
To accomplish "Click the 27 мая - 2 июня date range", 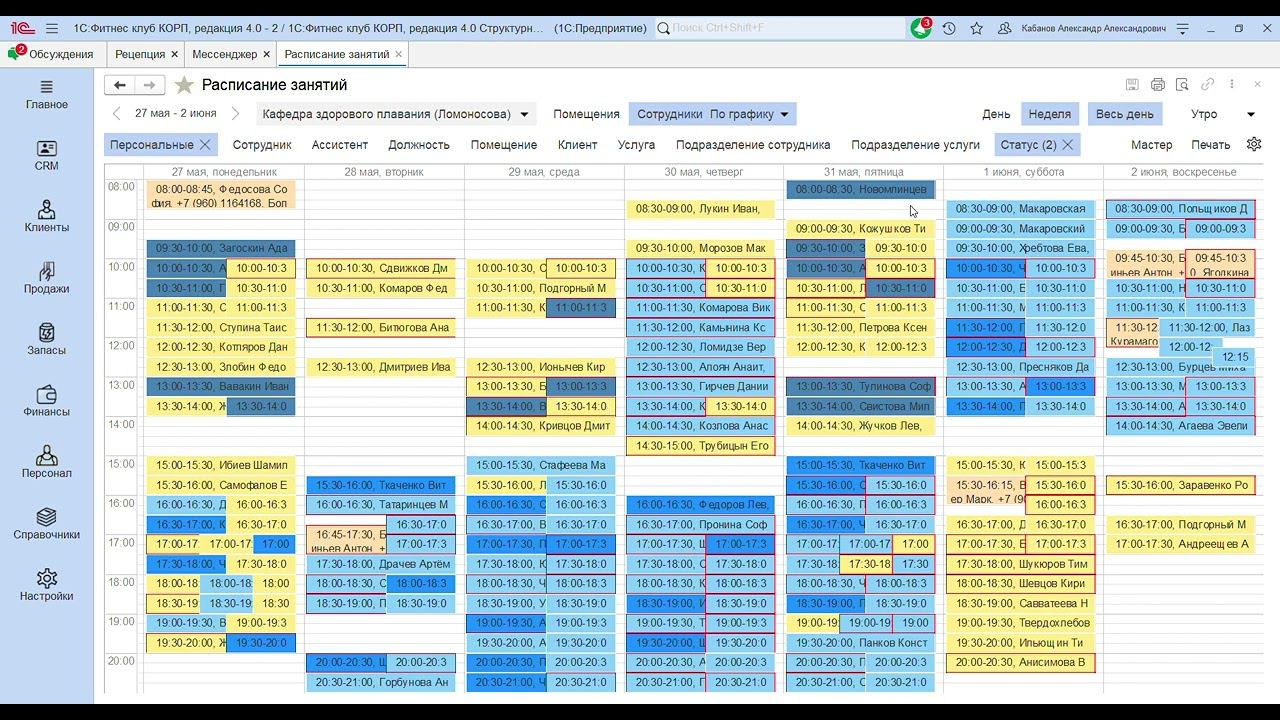I will coord(176,114).
